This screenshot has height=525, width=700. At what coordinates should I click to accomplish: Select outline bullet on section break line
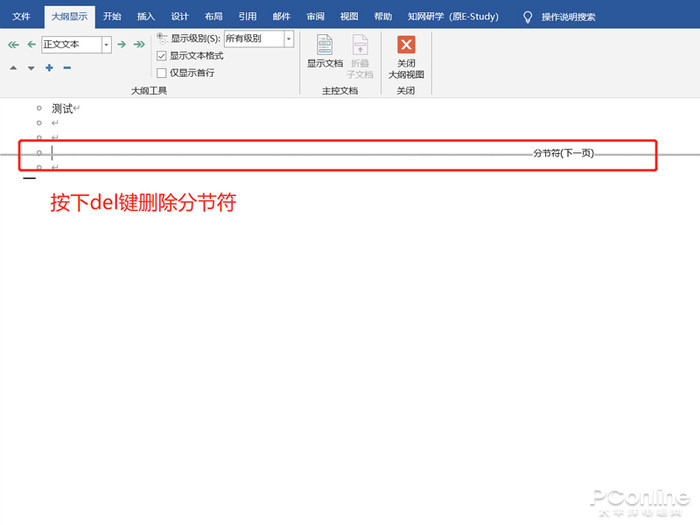click(x=39, y=153)
